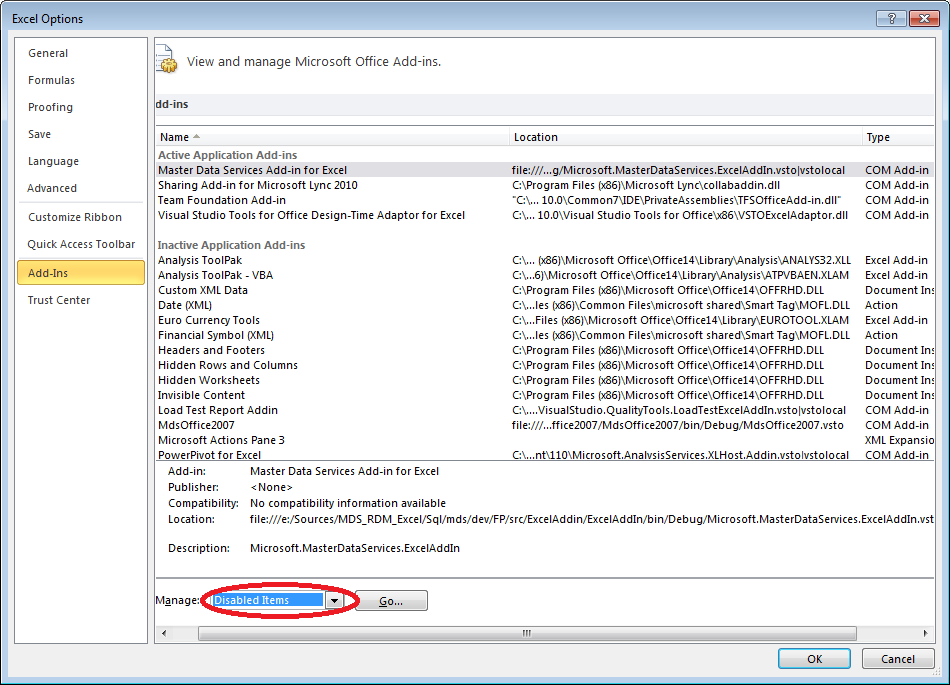
Task: Select PowerPivot for Excel row
Action: 544,454
